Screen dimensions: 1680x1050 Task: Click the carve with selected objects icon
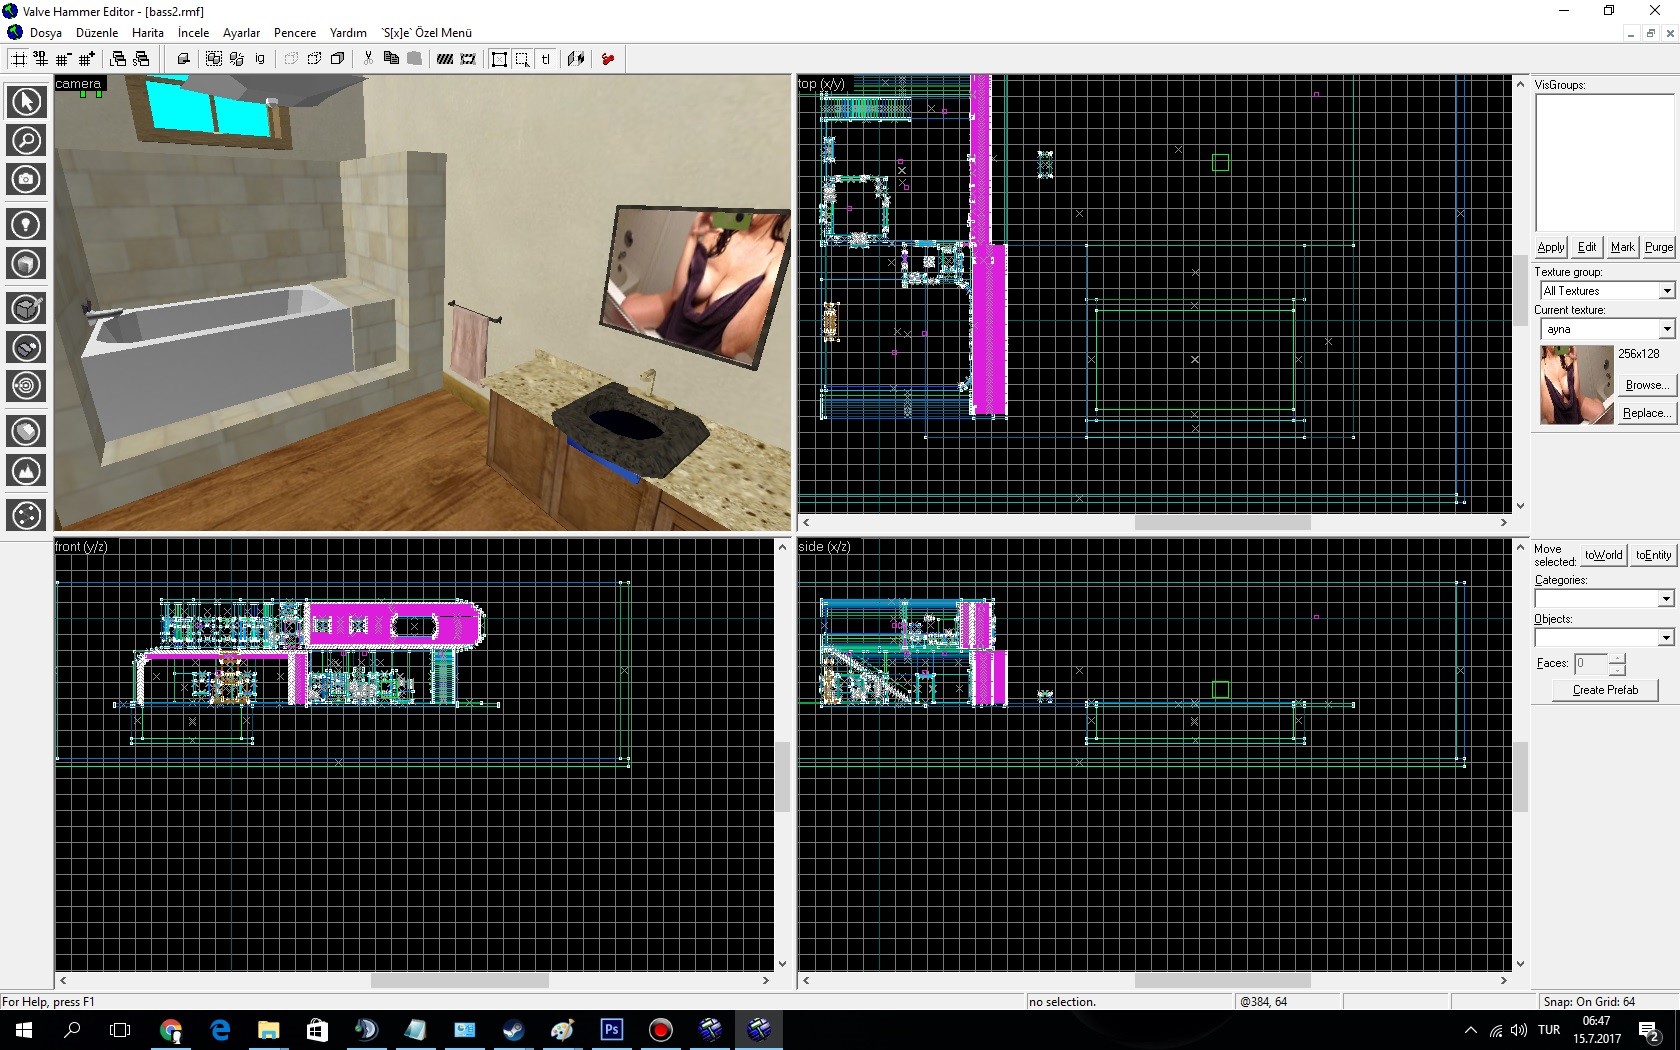(x=183, y=59)
